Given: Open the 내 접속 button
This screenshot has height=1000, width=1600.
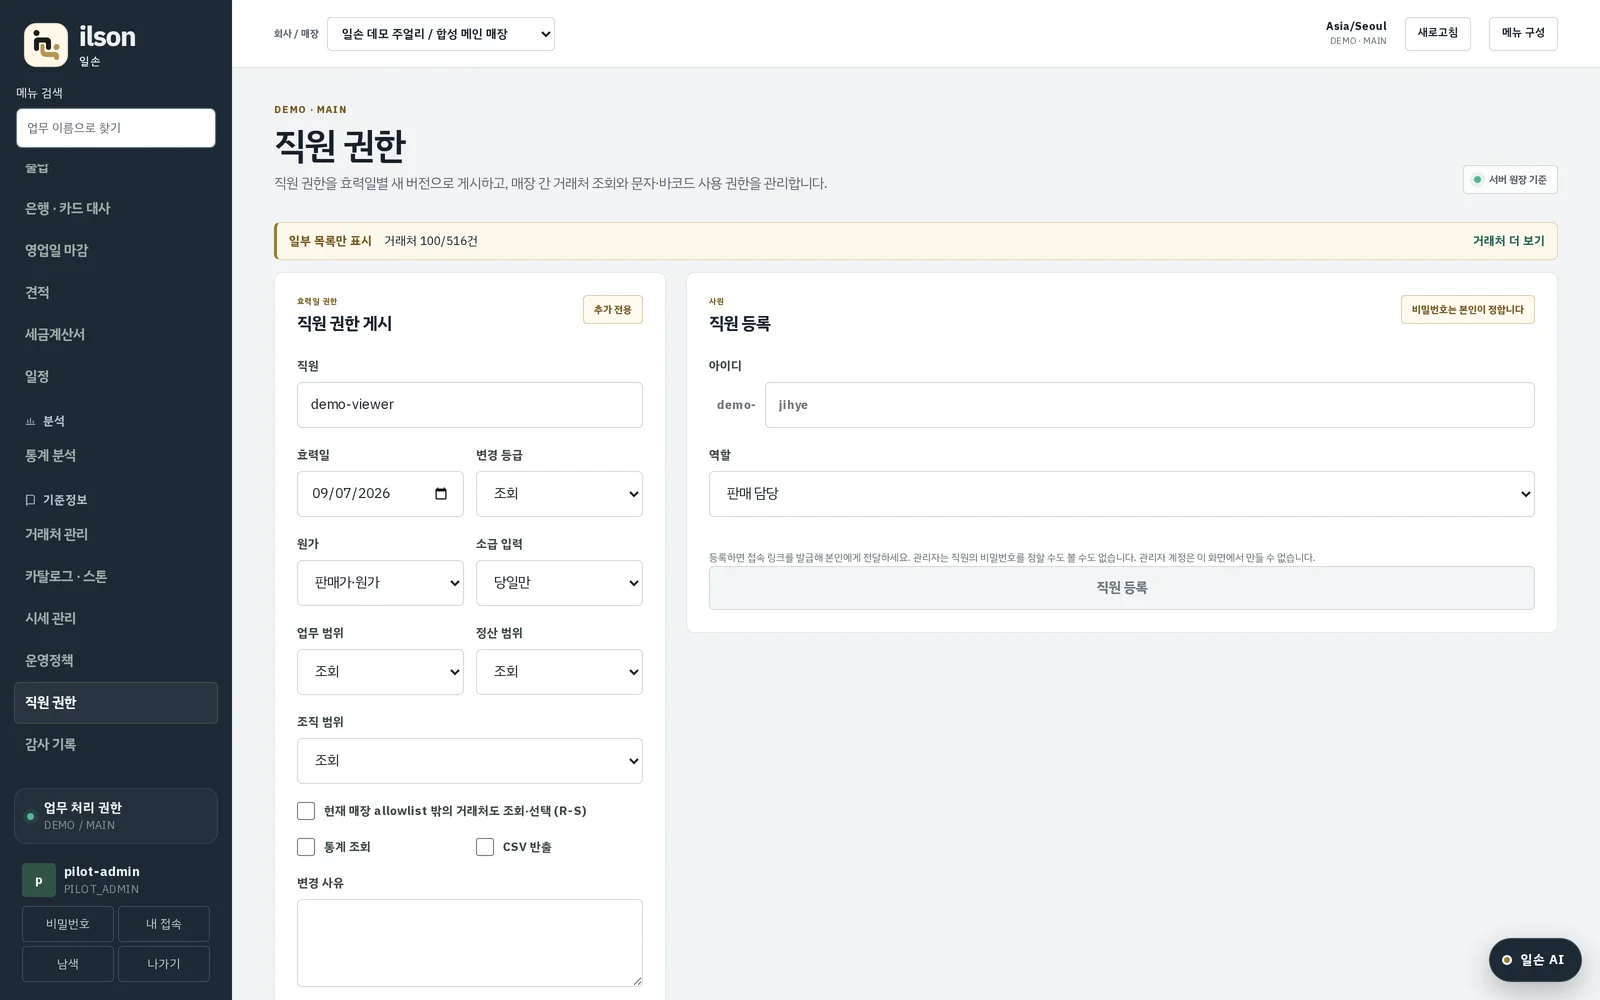Looking at the screenshot, I should pos(164,924).
